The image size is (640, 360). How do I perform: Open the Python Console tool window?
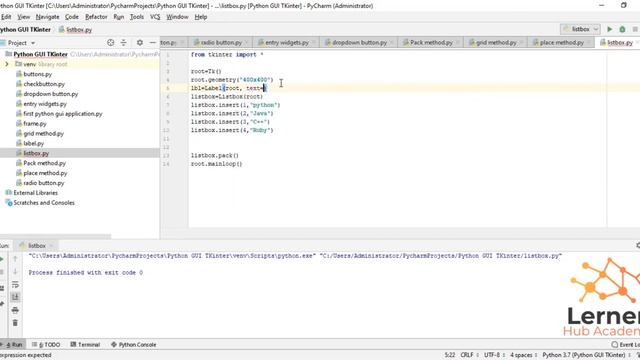point(133,345)
